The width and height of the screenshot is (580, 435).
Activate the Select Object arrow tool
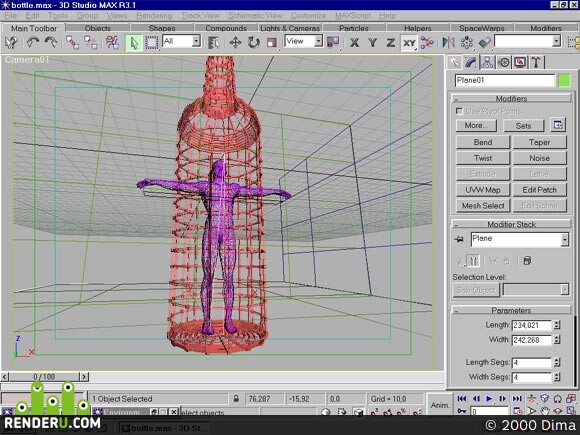click(x=134, y=43)
